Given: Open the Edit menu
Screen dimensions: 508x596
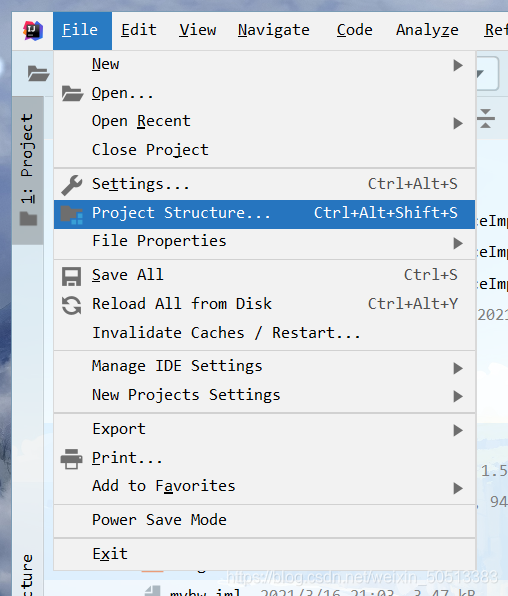Looking at the screenshot, I should (x=139, y=30).
